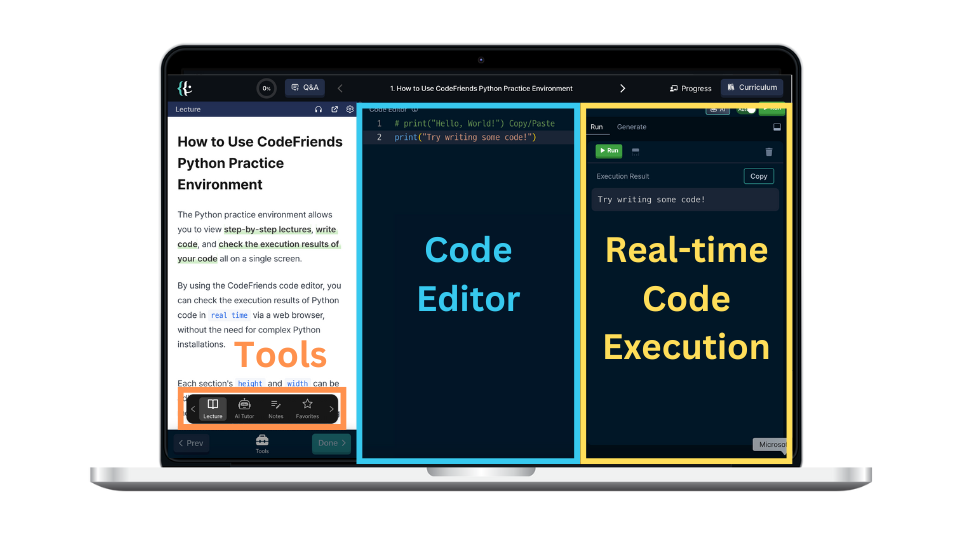Open the Q&A button in top bar
Image resolution: width=960 pixels, height=540 pixels.
[305, 88]
